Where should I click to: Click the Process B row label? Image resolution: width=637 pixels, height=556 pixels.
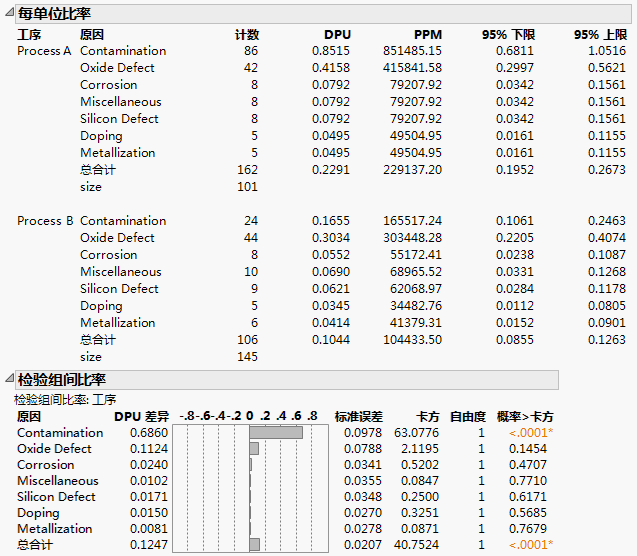tap(45, 221)
